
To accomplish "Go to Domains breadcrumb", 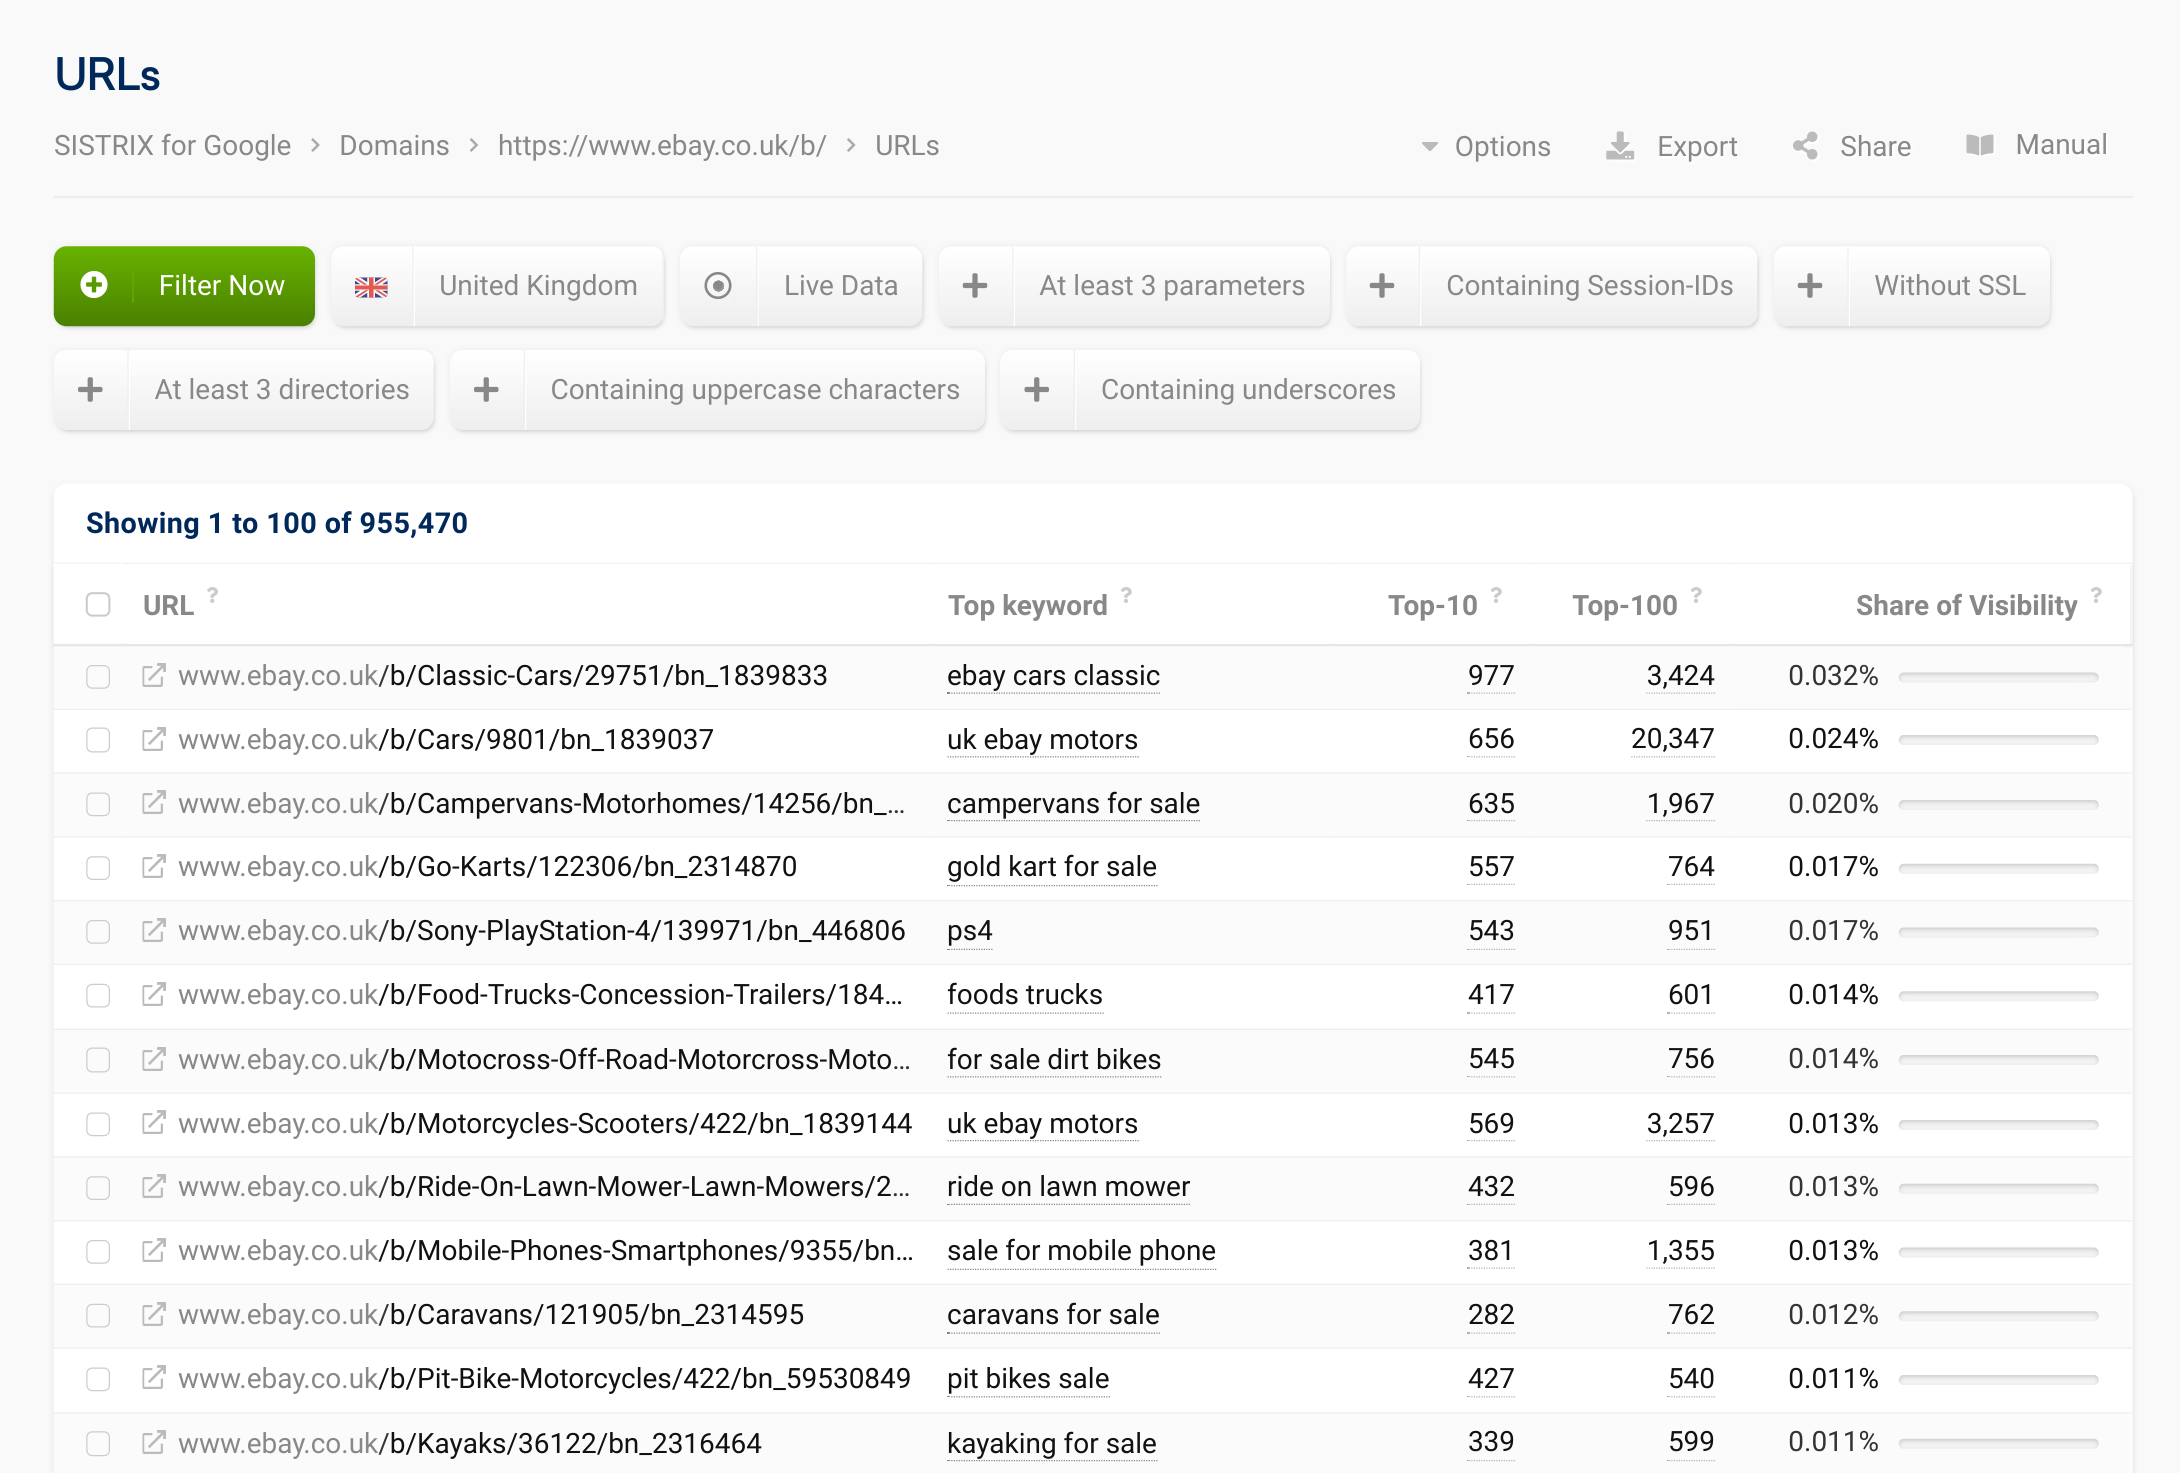I will point(394,146).
